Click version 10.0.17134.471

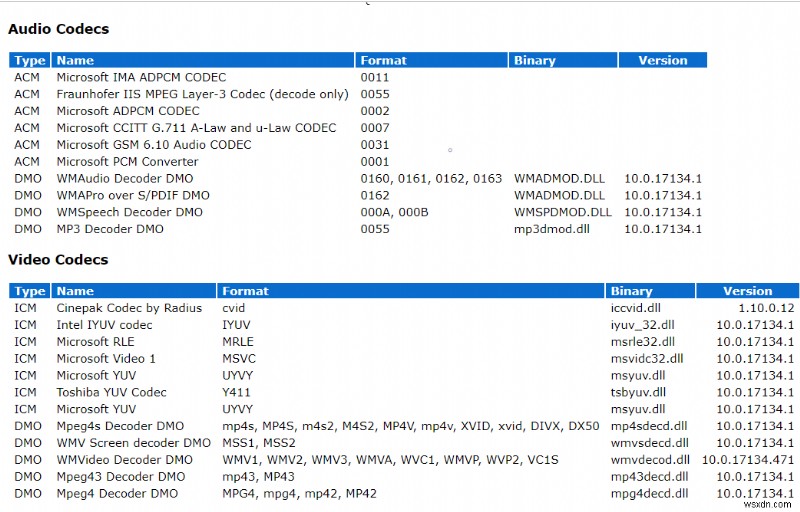[748, 459]
